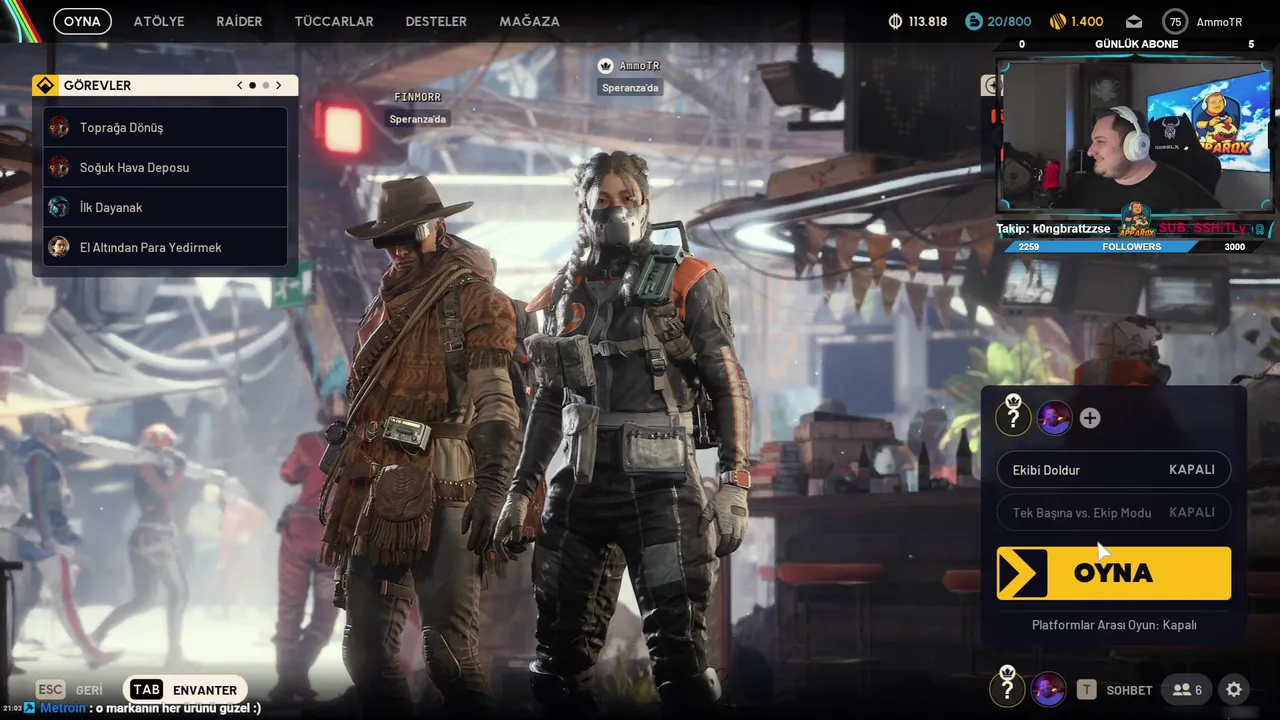
Task: Add a squad member with plus icon
Action: (1090, 418)
